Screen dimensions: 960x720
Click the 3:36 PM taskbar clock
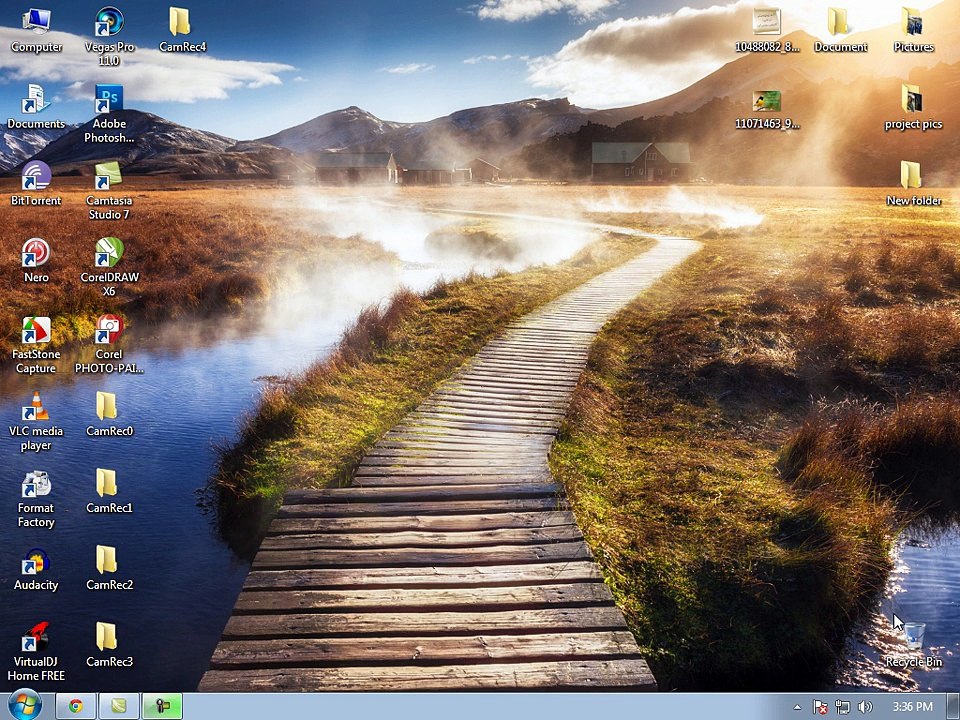912,707
